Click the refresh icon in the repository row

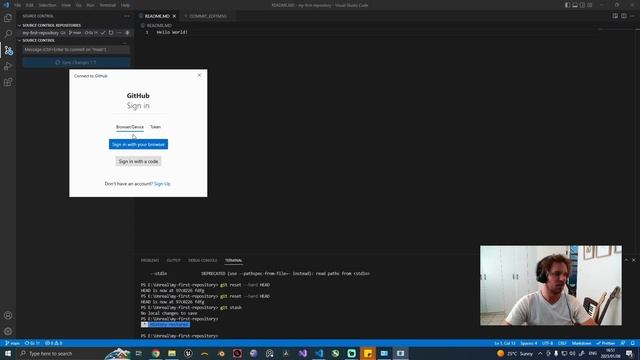pyautogui.click(x=111, y=33)
